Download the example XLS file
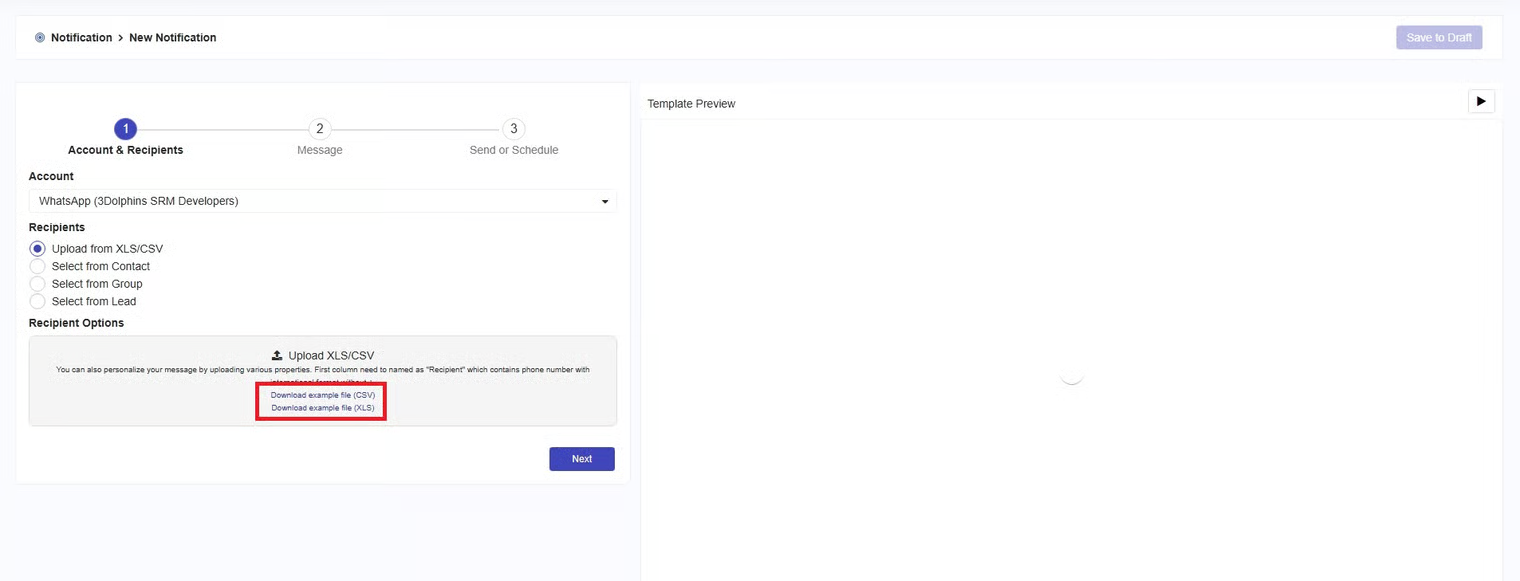The height and width of the screenshot is (581, 1520). (x=322, y=408)
